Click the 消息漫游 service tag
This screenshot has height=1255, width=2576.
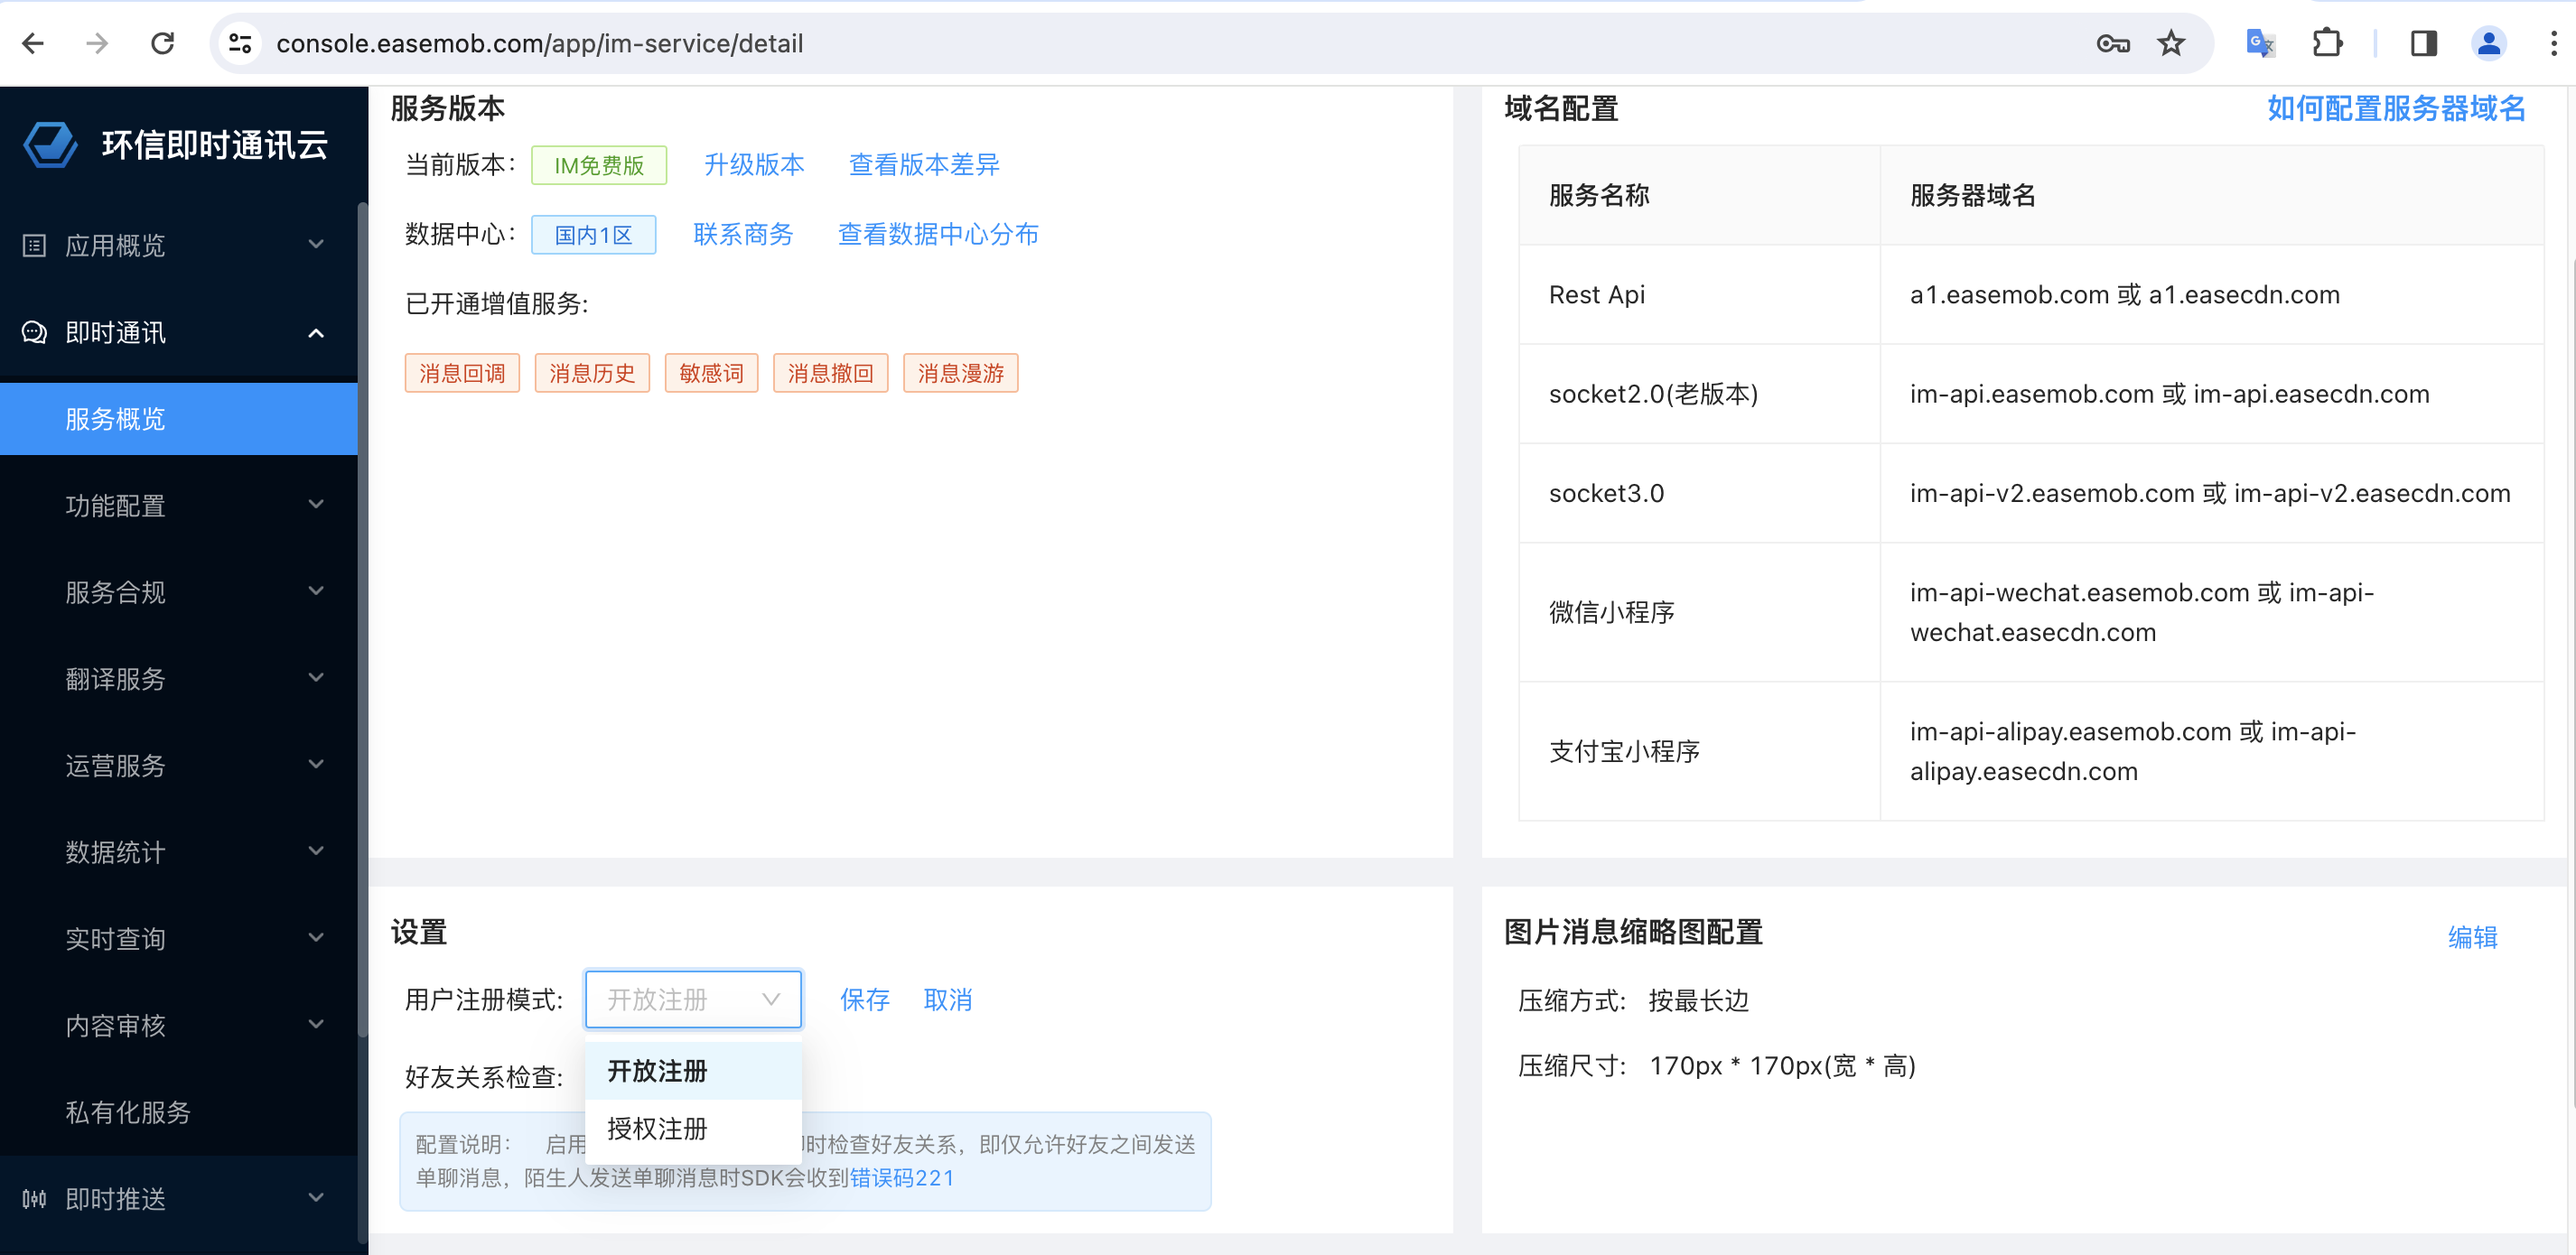click(x=960, y=373)
